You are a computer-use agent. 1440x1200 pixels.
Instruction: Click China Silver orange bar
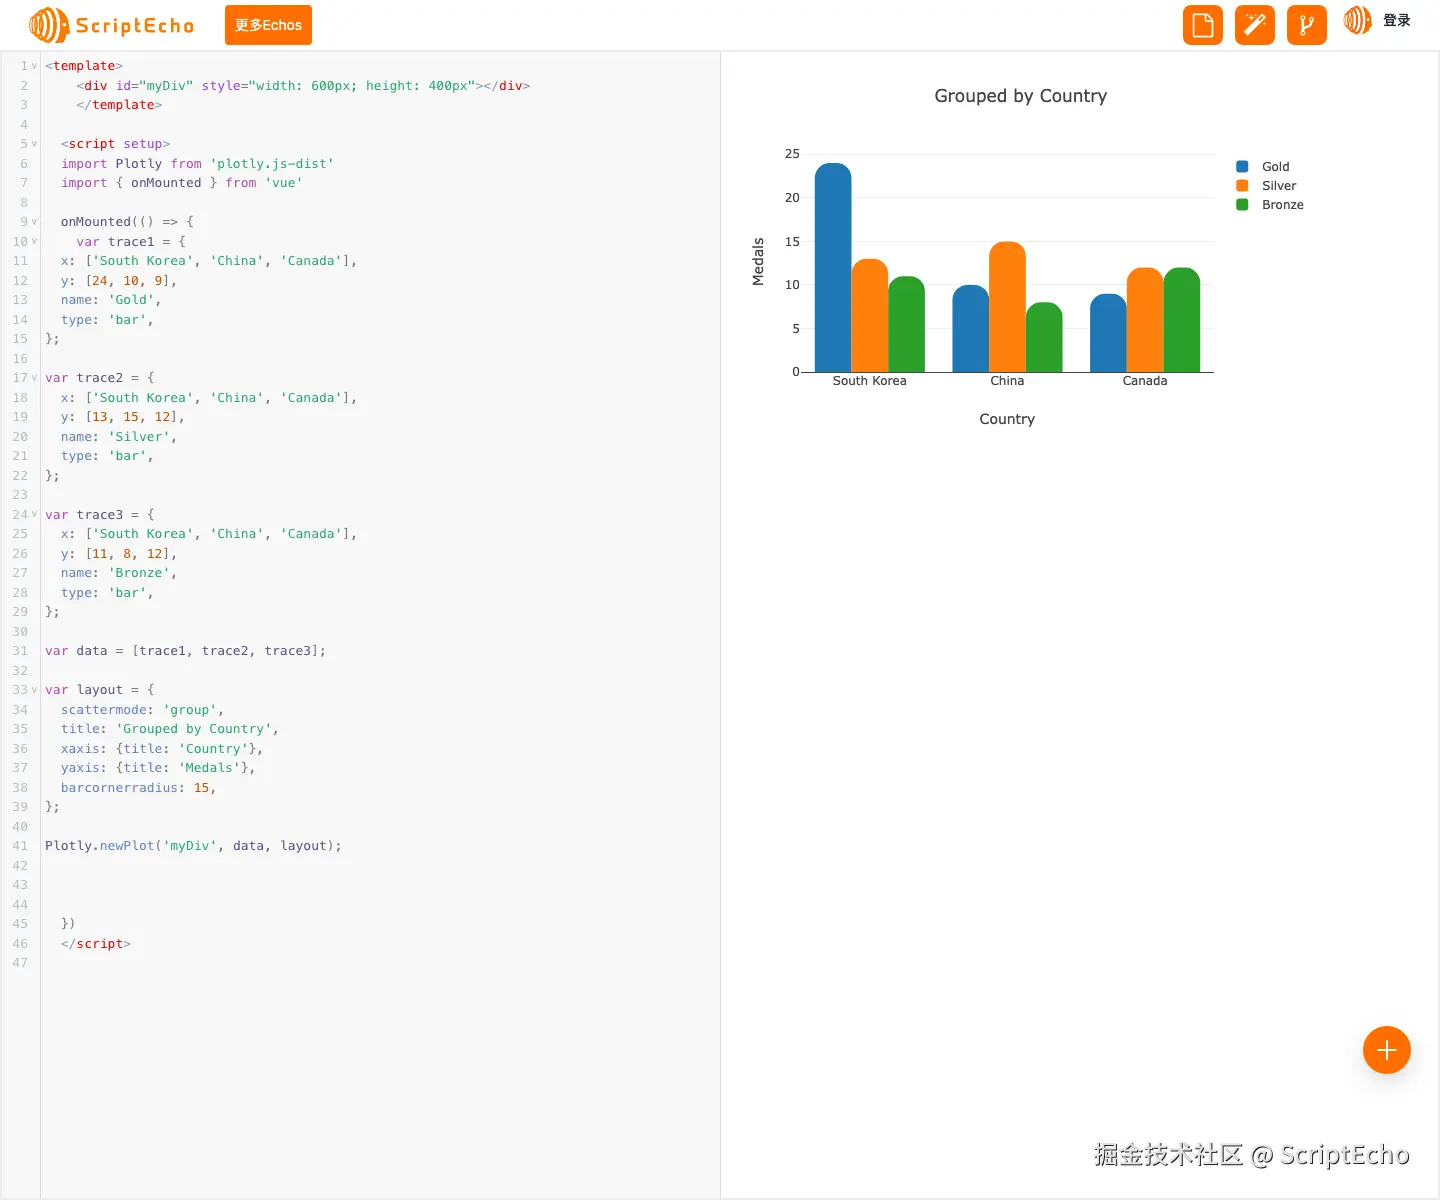[1007, 307]
